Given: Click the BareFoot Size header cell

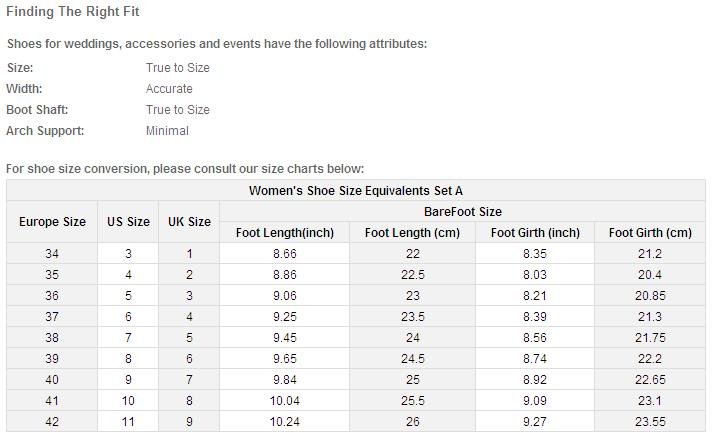Looking at the screenshot, I should pos(462,212).
